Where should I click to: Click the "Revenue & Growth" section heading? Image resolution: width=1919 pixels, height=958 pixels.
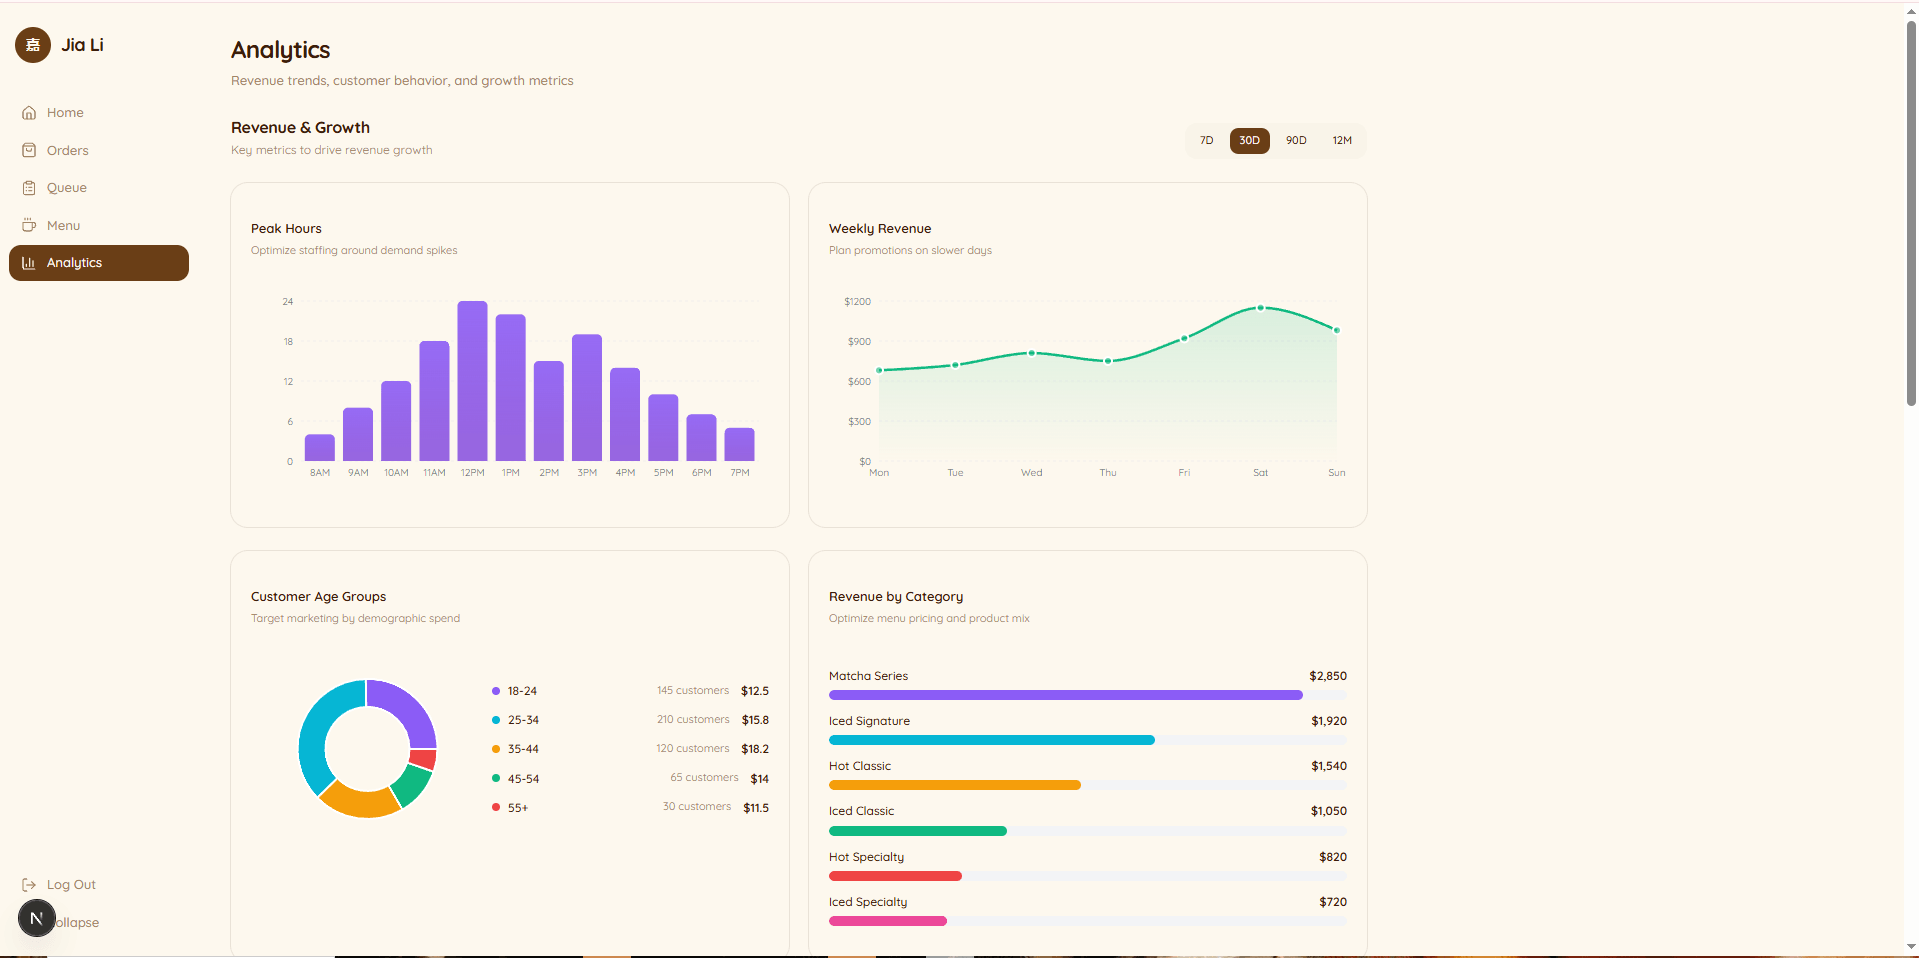pyautogui.click(x=300, y=128)
